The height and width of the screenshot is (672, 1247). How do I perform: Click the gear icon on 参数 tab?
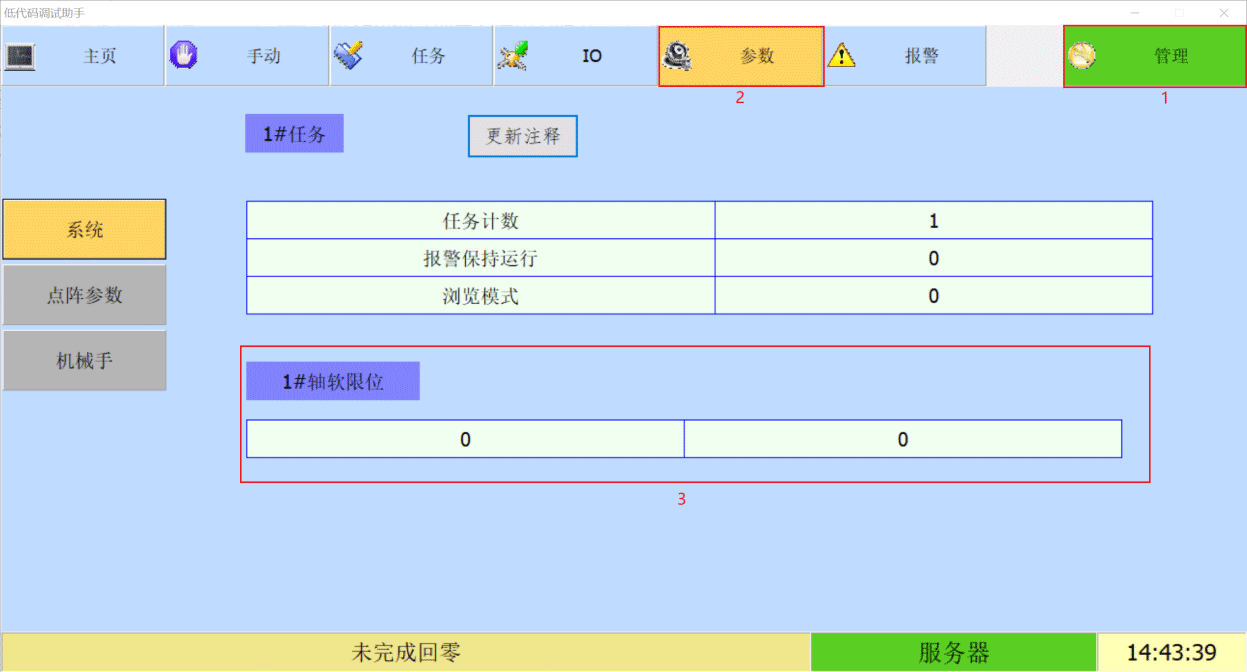pyautogui.click(x=678, y=56)
